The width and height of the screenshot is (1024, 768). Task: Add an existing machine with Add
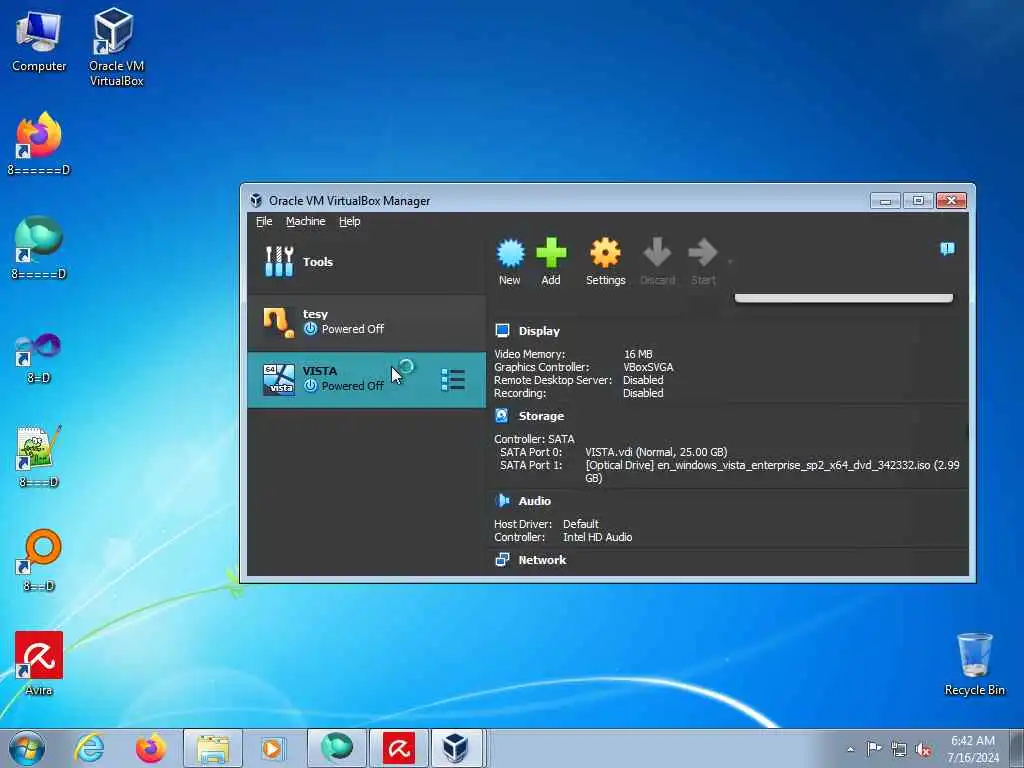point(551,262)
